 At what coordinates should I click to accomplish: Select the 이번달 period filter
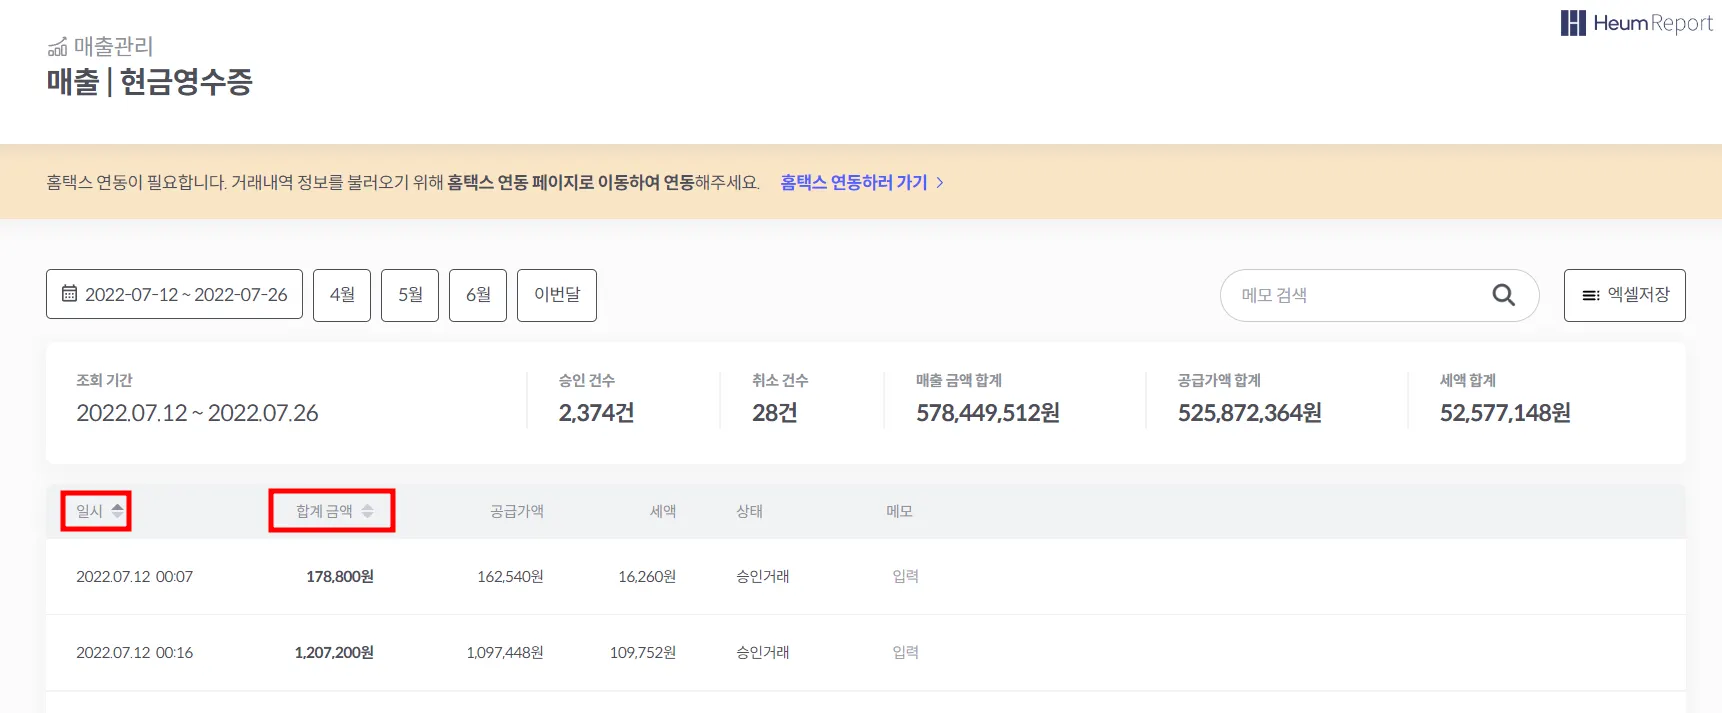click(x=557, y=295)
